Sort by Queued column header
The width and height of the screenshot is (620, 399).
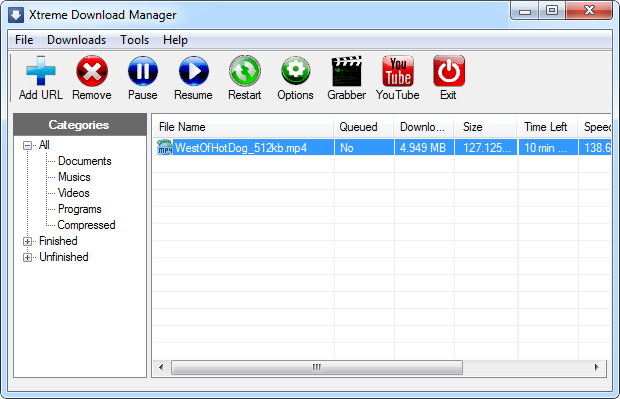pos(364,127)
